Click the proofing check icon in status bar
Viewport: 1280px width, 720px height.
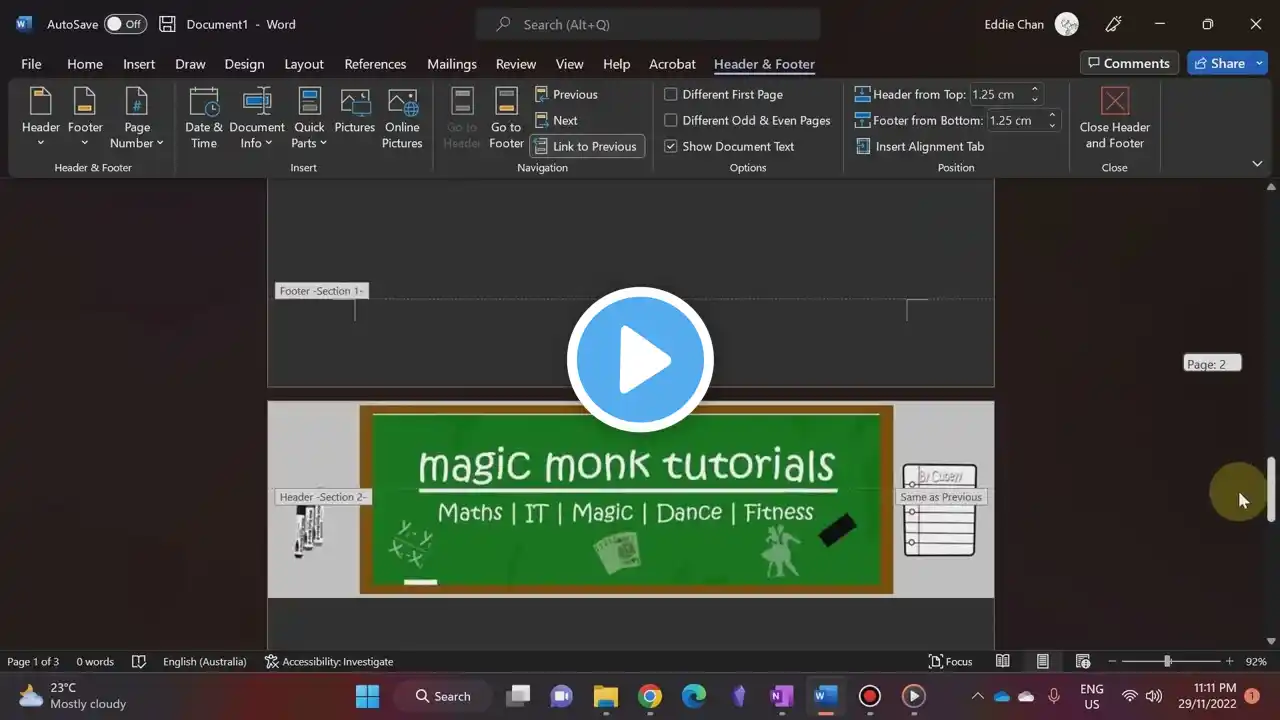pyautogui.click(x=139, y=661)
